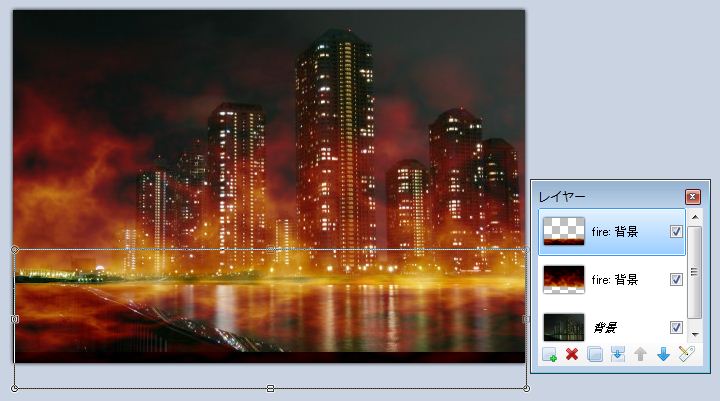Hide the italic 背景 background layer
720x401 pixels.
pos(676,327)
